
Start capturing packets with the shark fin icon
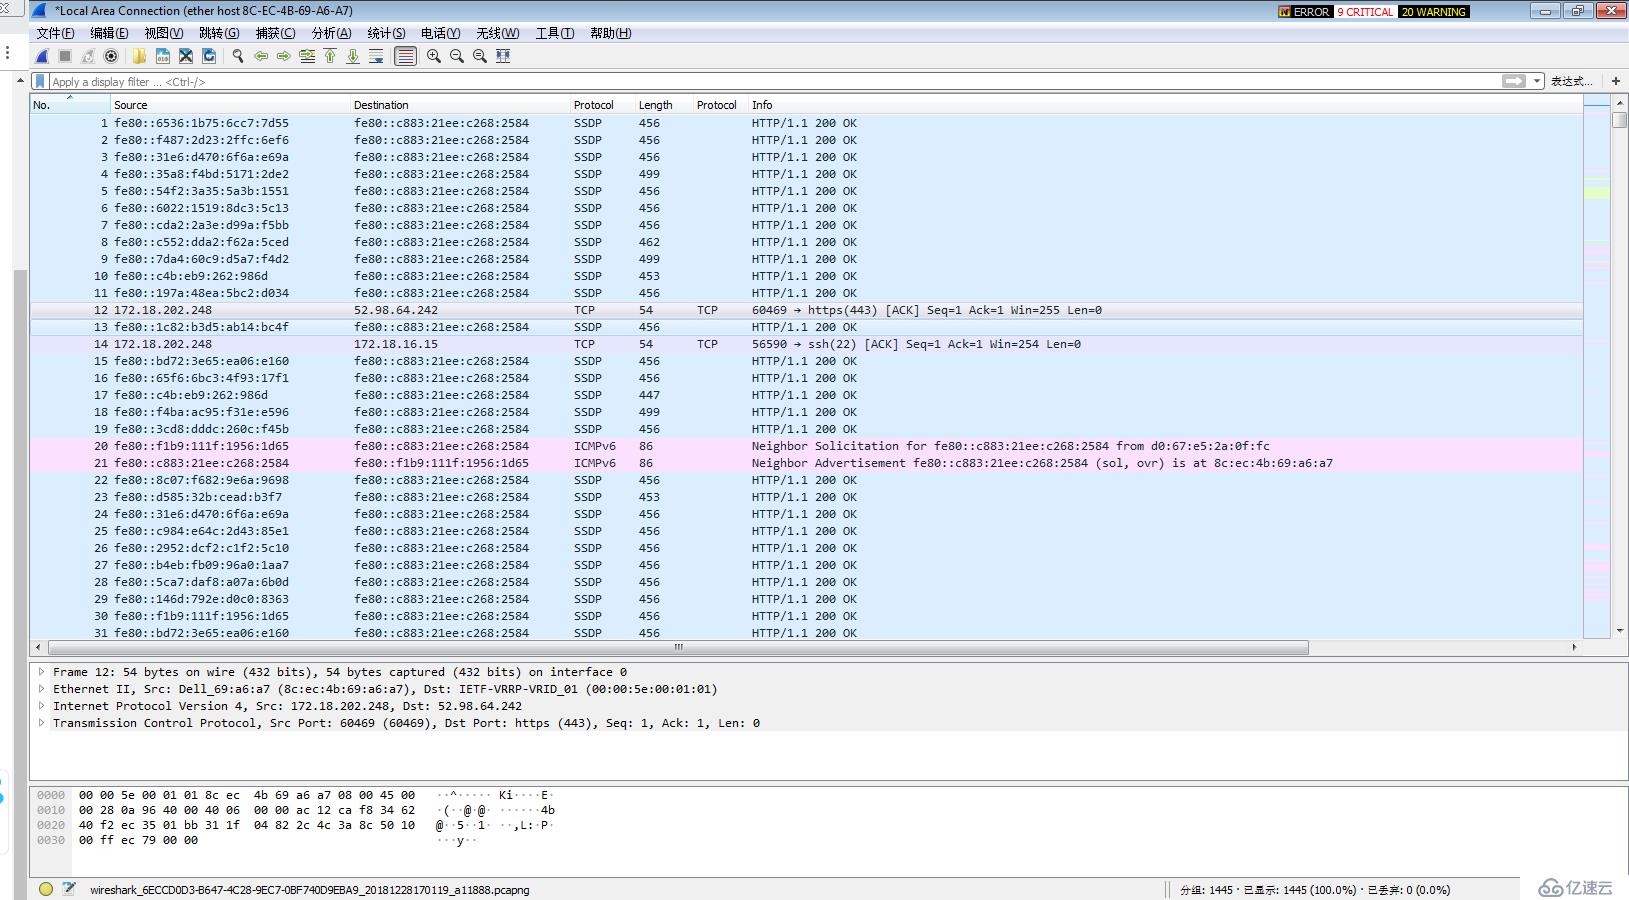(x=42, y=56)
